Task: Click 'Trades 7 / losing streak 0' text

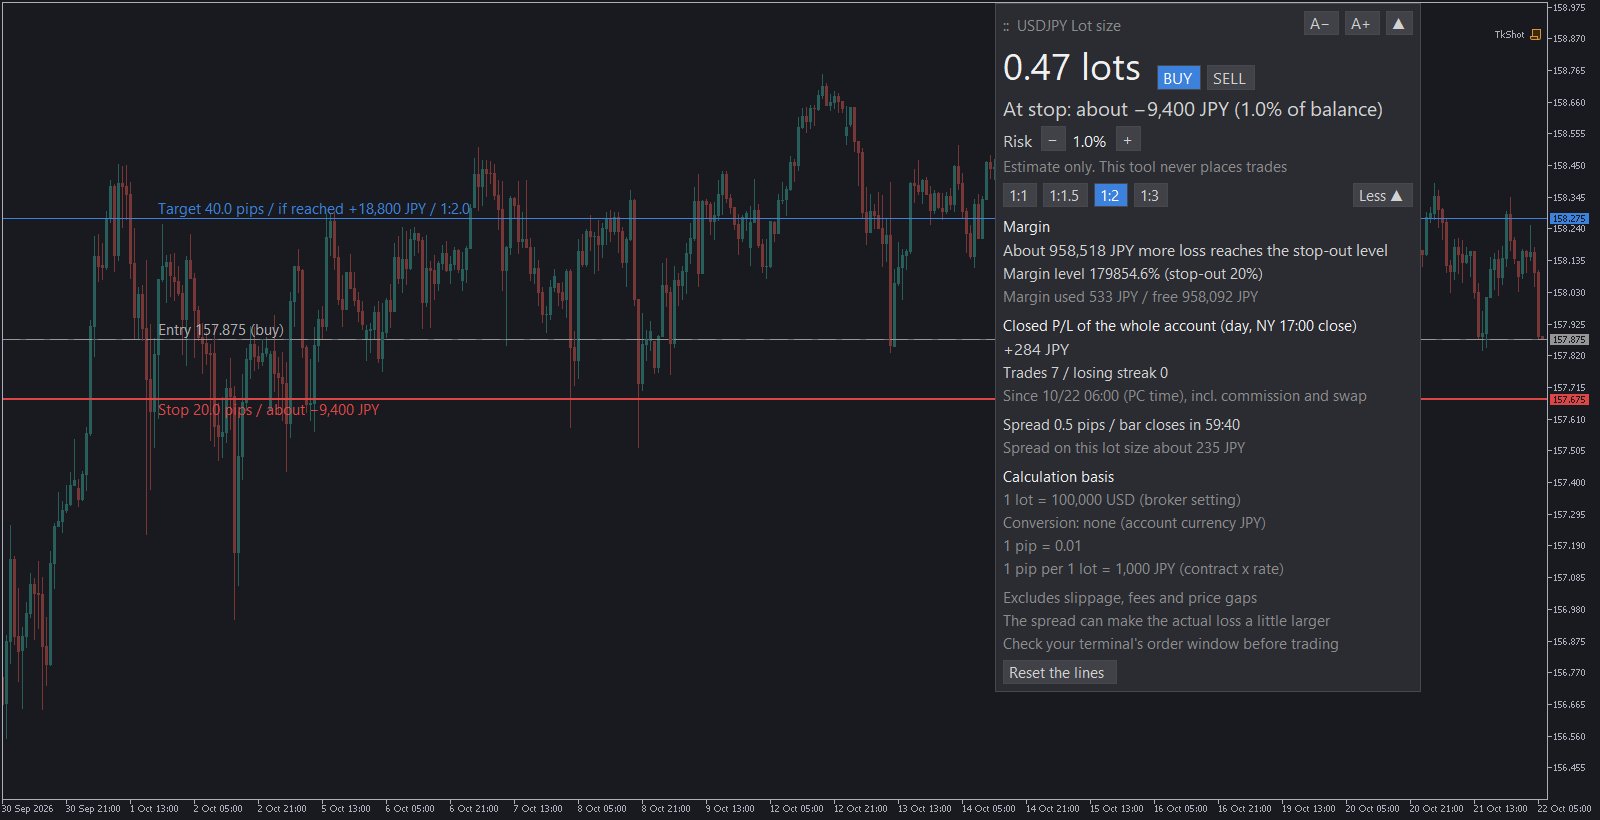Action: point(1085,373)
